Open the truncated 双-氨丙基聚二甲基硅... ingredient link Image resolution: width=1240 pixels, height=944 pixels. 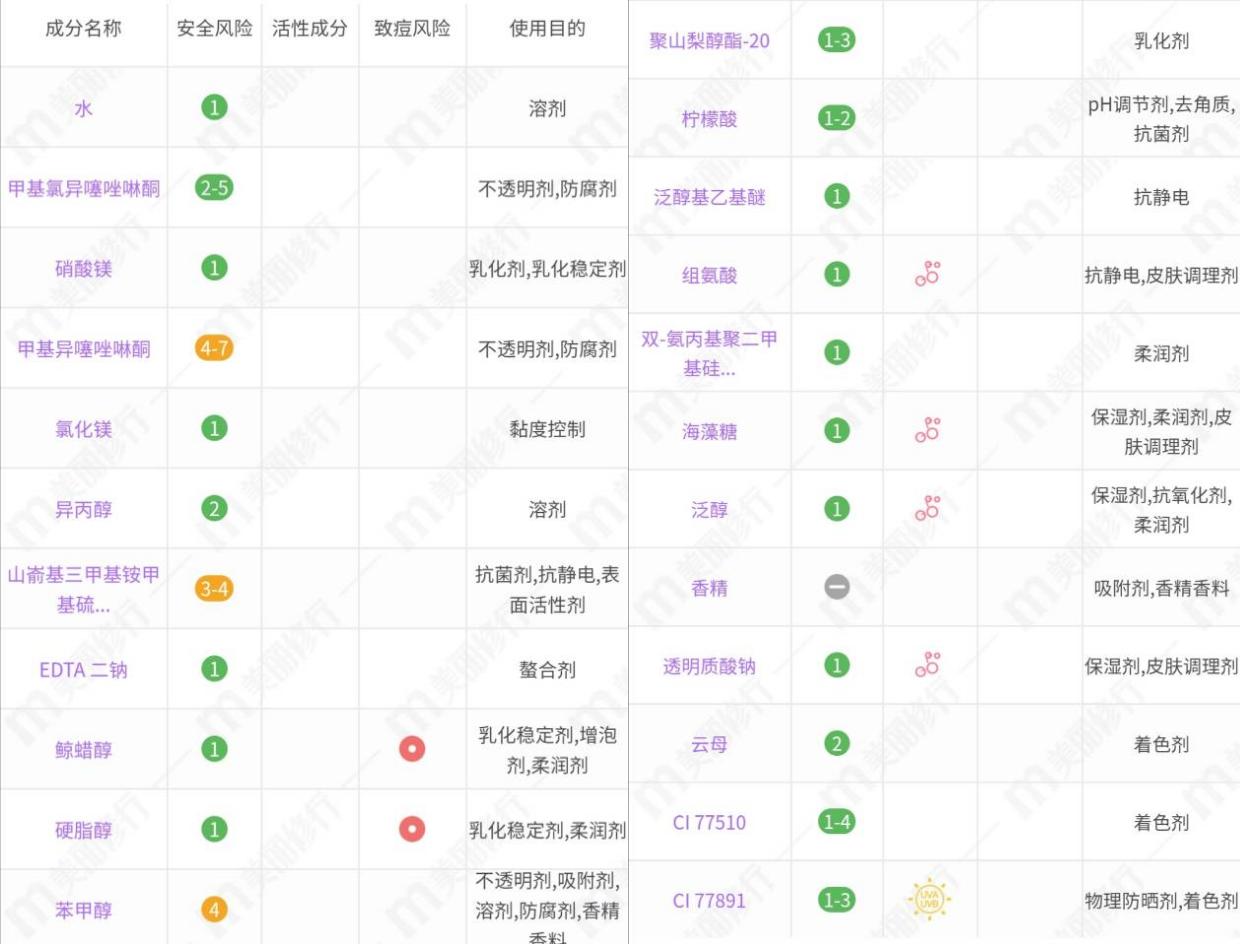click(709, 354)
